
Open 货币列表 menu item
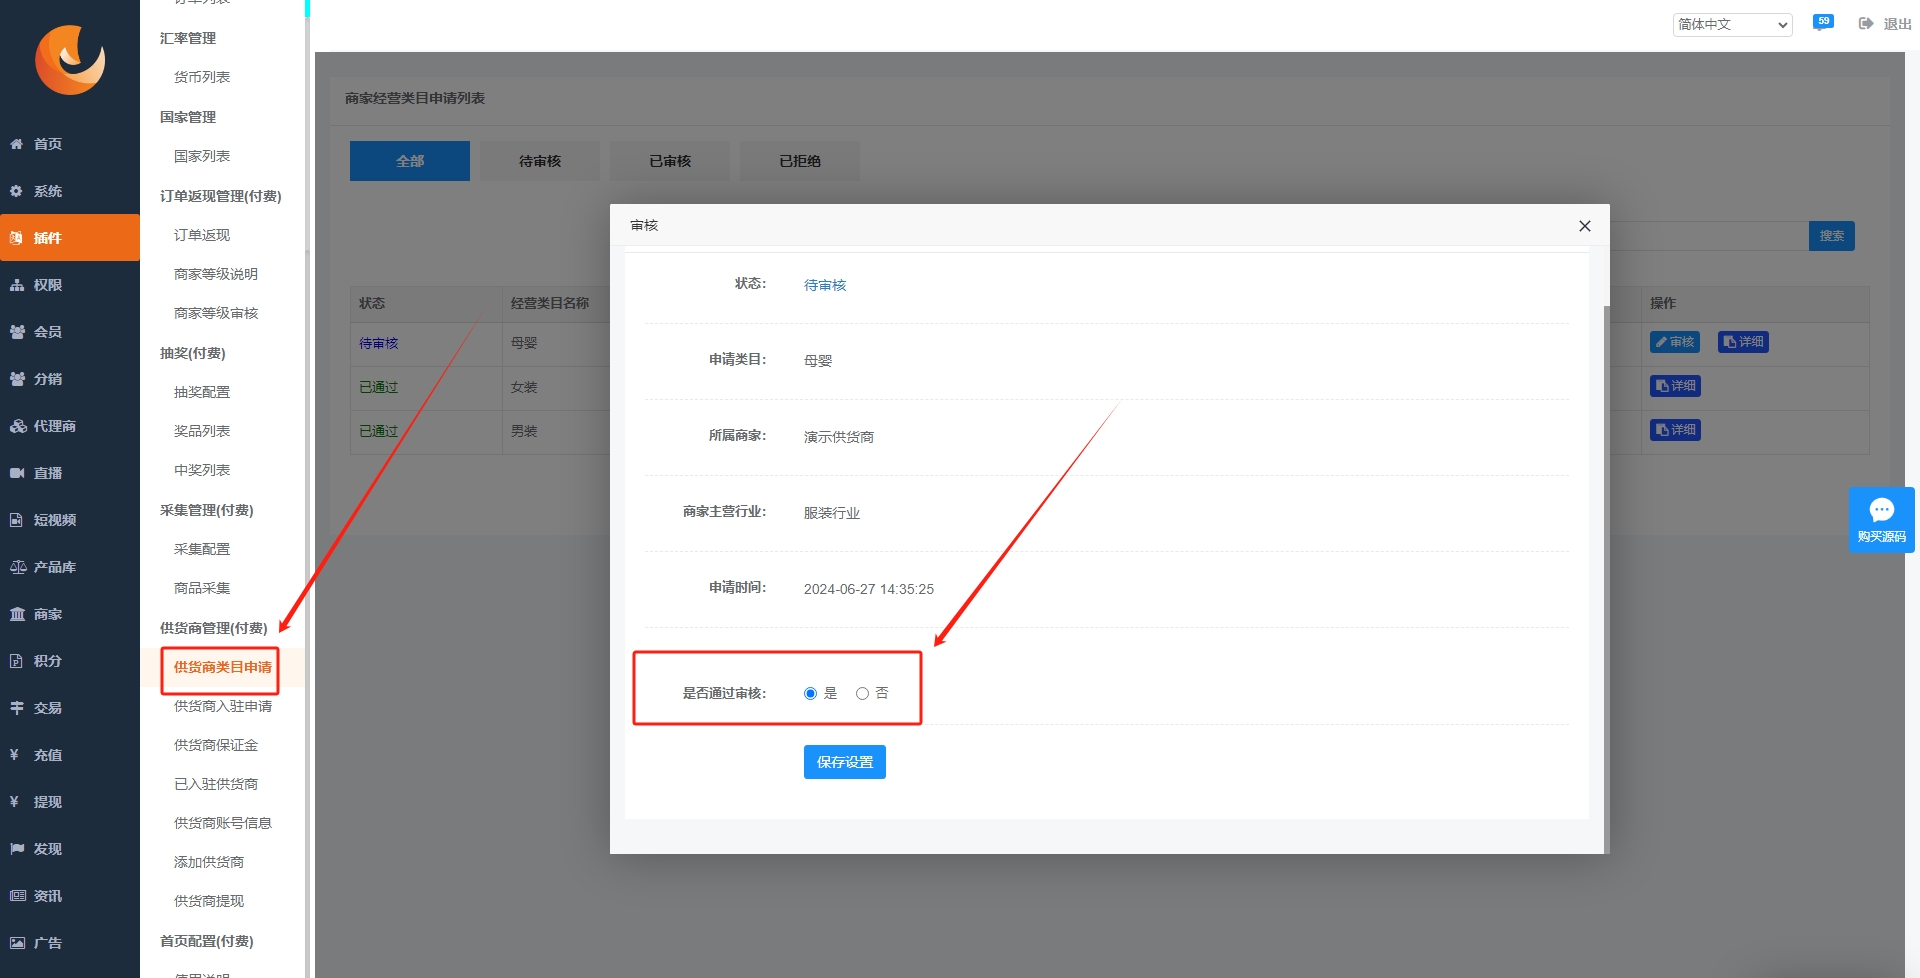click(x=202, y=77)
